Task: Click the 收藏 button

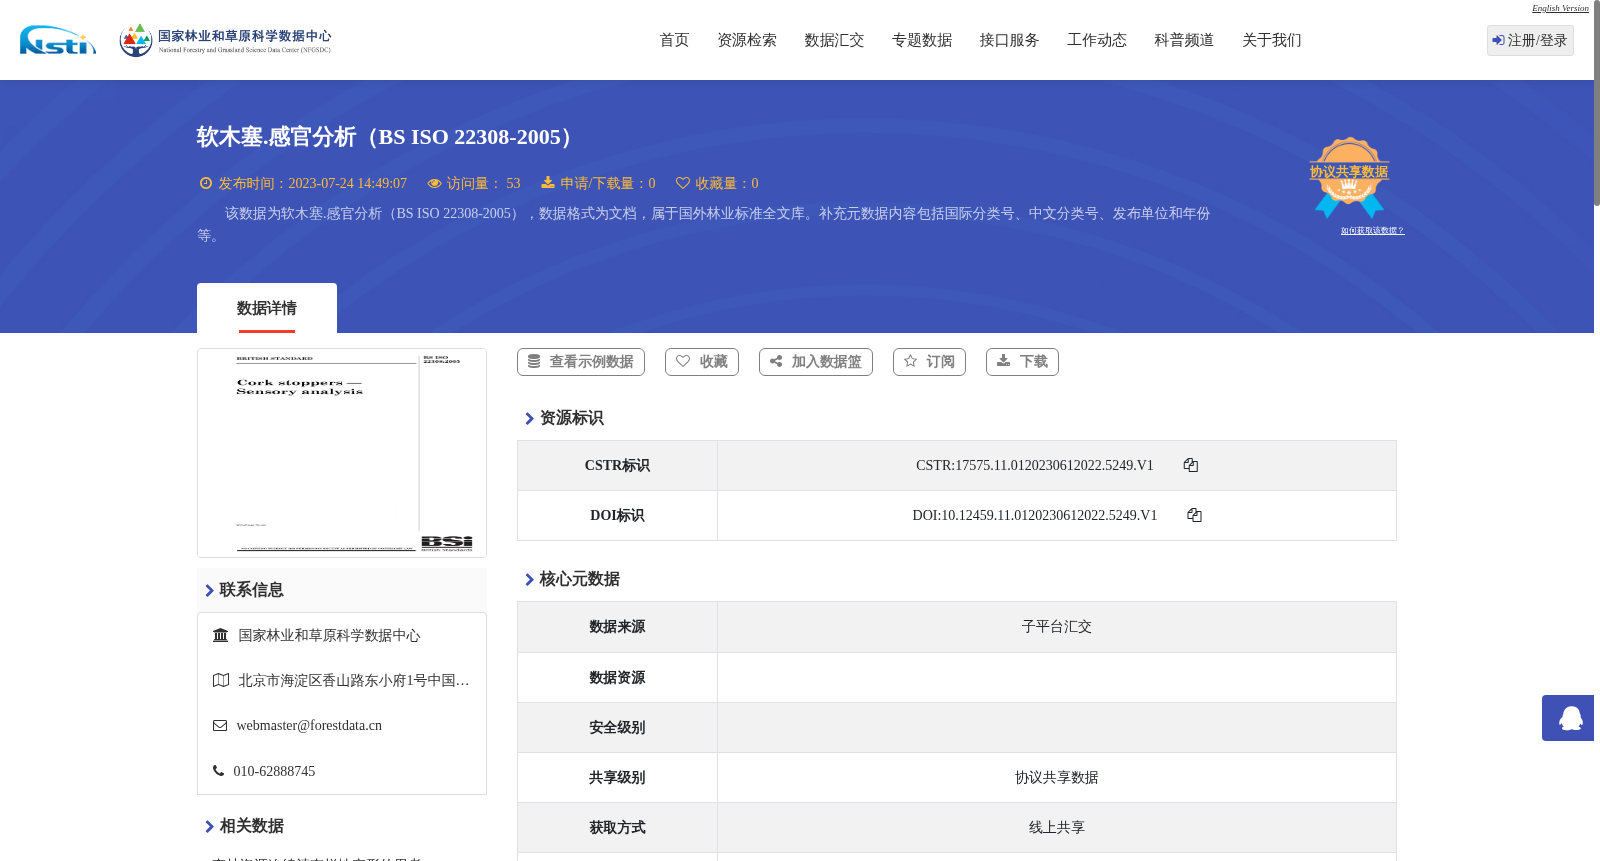Action: coord(702,362)
